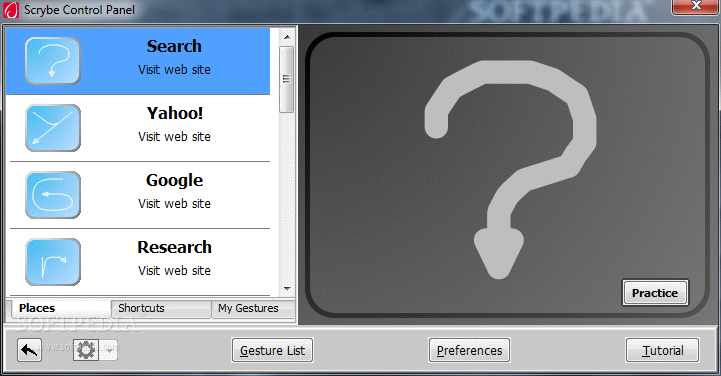
Task: Click the gesture list scrollbar thumb
Action: [x=287, y=79]
